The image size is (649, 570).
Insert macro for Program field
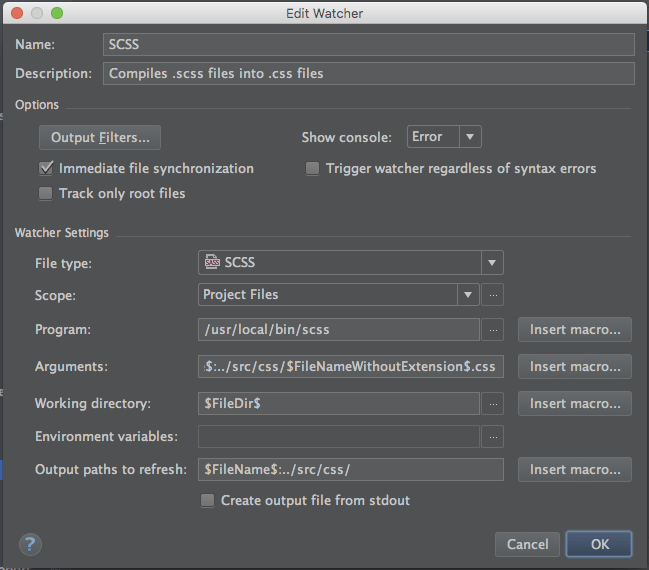[x=574, y=330]
